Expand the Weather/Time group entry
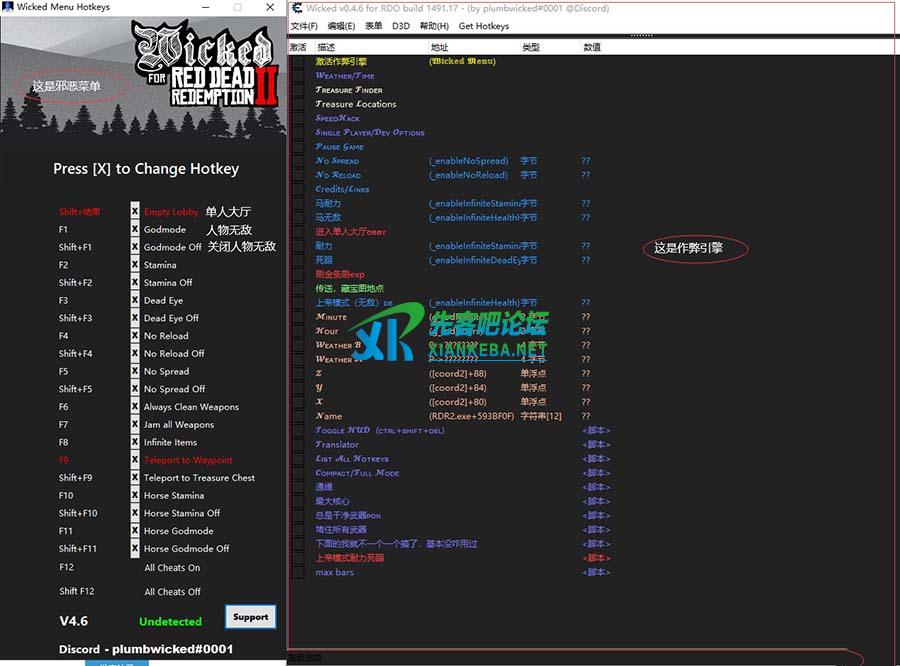Screen dimensions: 900x666 click(345, 76)
